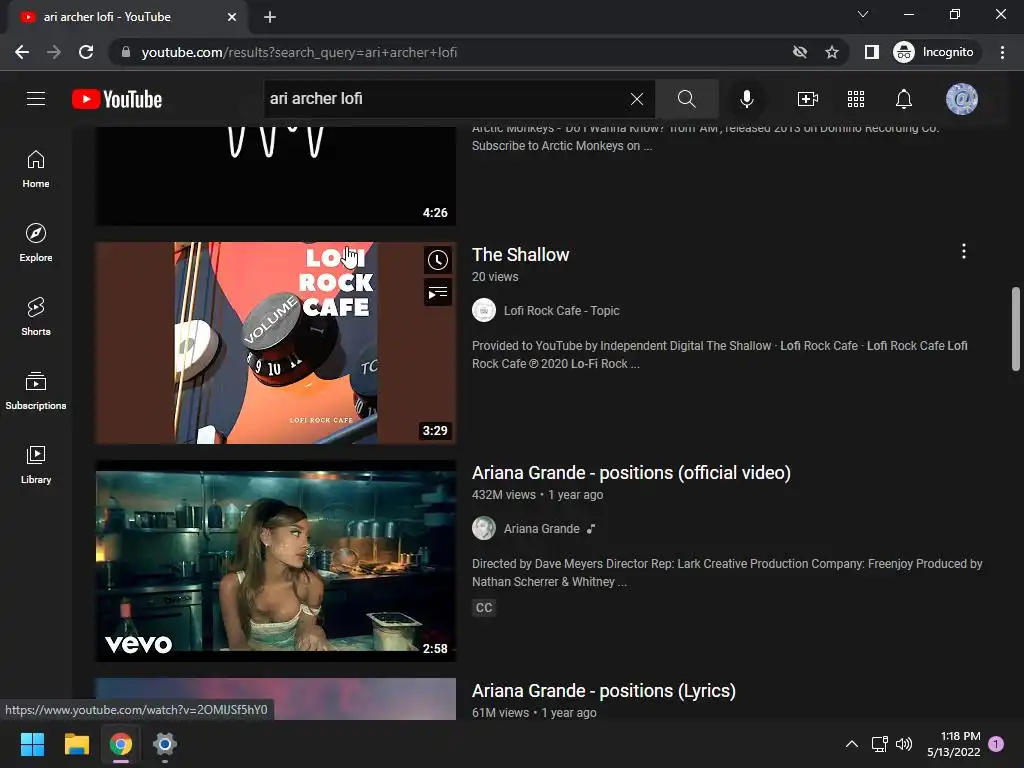Open File Explorer from the taskbar
1024x768 pixels.
[x=76, y=744]
